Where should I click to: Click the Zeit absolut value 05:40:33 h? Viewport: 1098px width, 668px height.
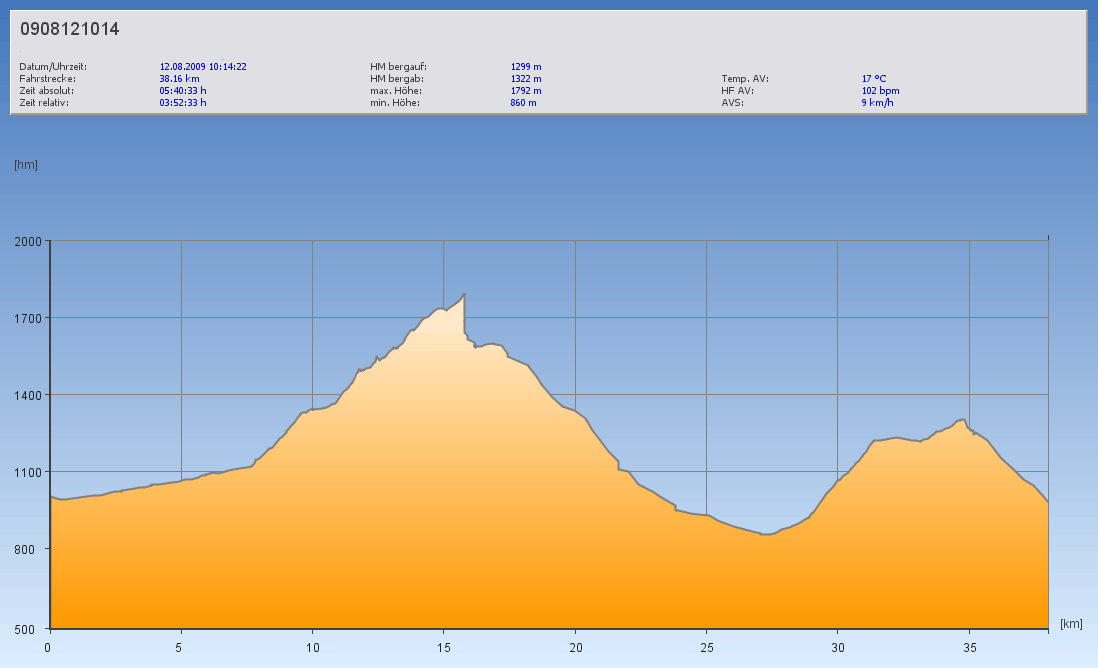pos(183,91)
